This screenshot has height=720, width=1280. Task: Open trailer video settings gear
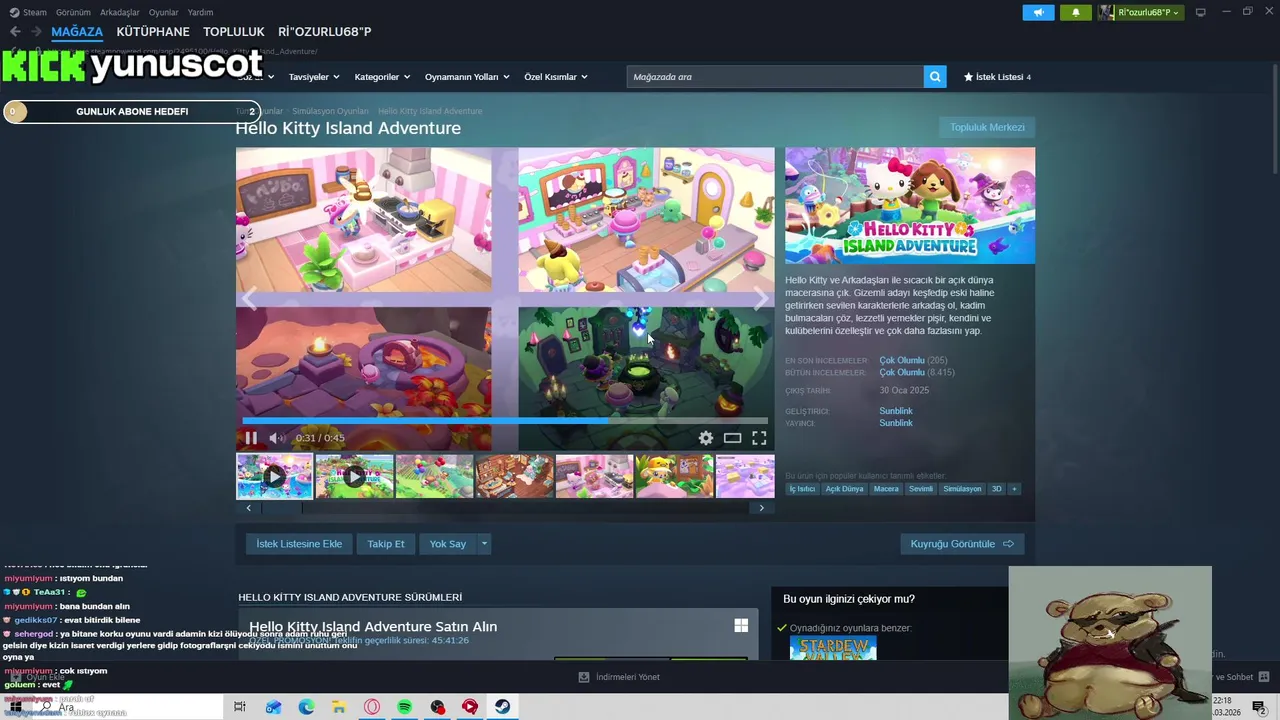click(706, 438)
